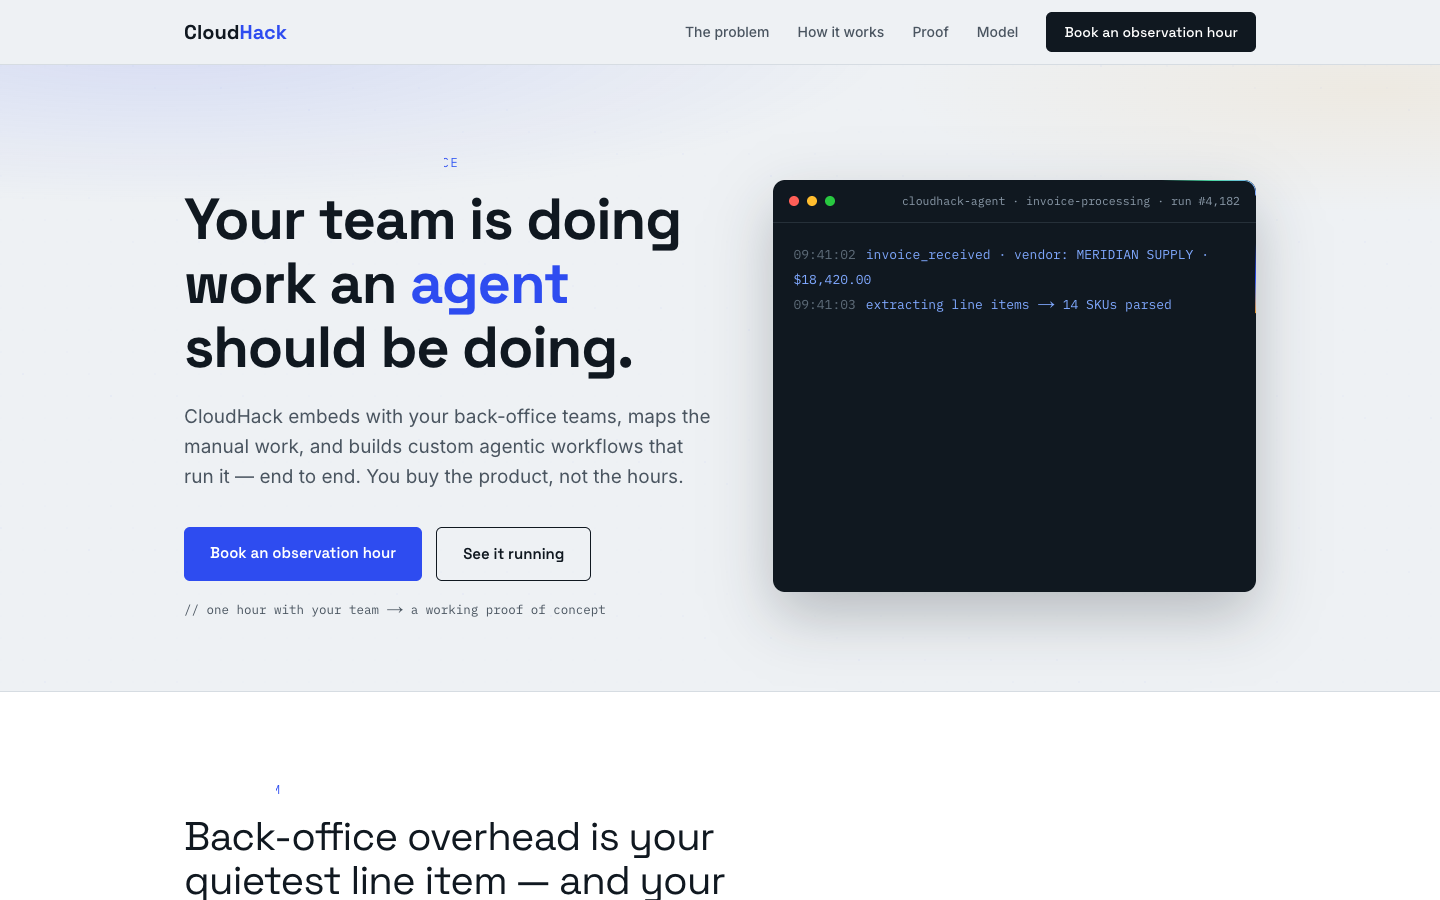The height and width of the screenshot is (900, 1440).
Task: Open the Proof nav link
Action: (930, 32)
